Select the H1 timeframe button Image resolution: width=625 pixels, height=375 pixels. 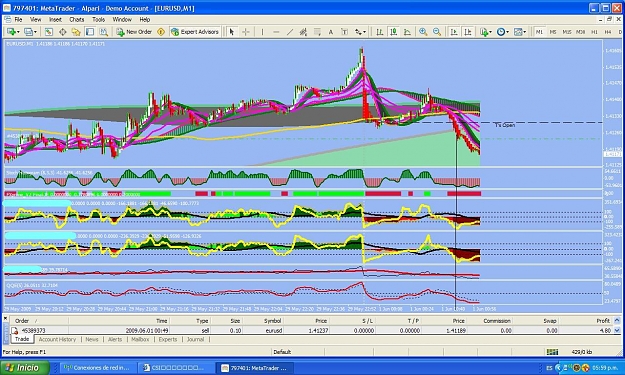tap(594, 32)
